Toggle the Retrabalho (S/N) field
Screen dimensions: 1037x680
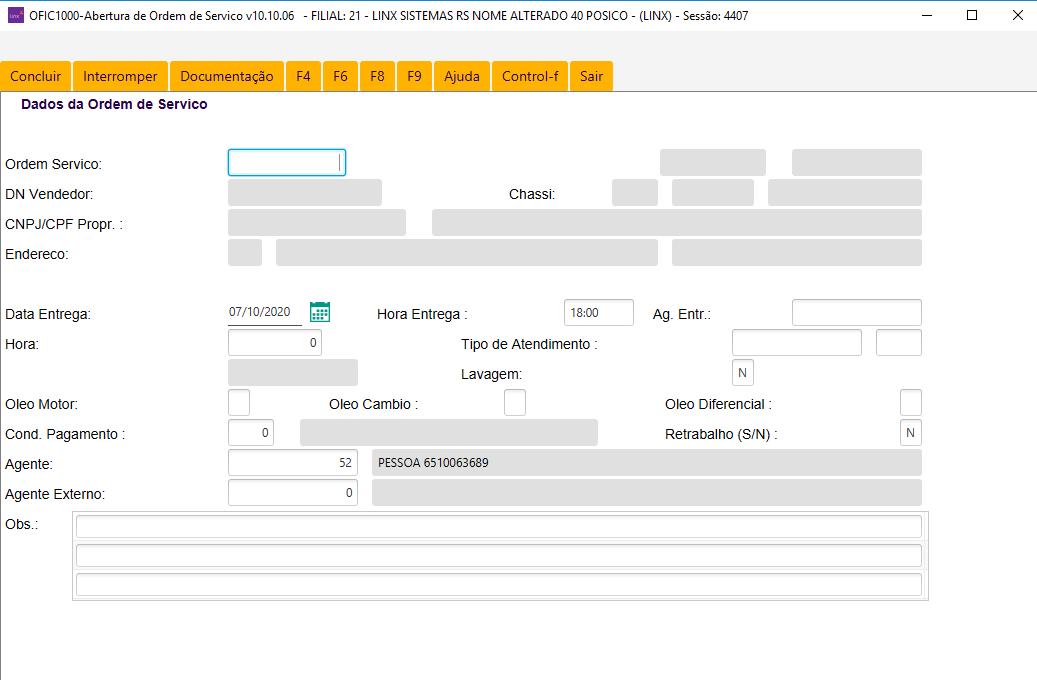[x=911, y=433]
